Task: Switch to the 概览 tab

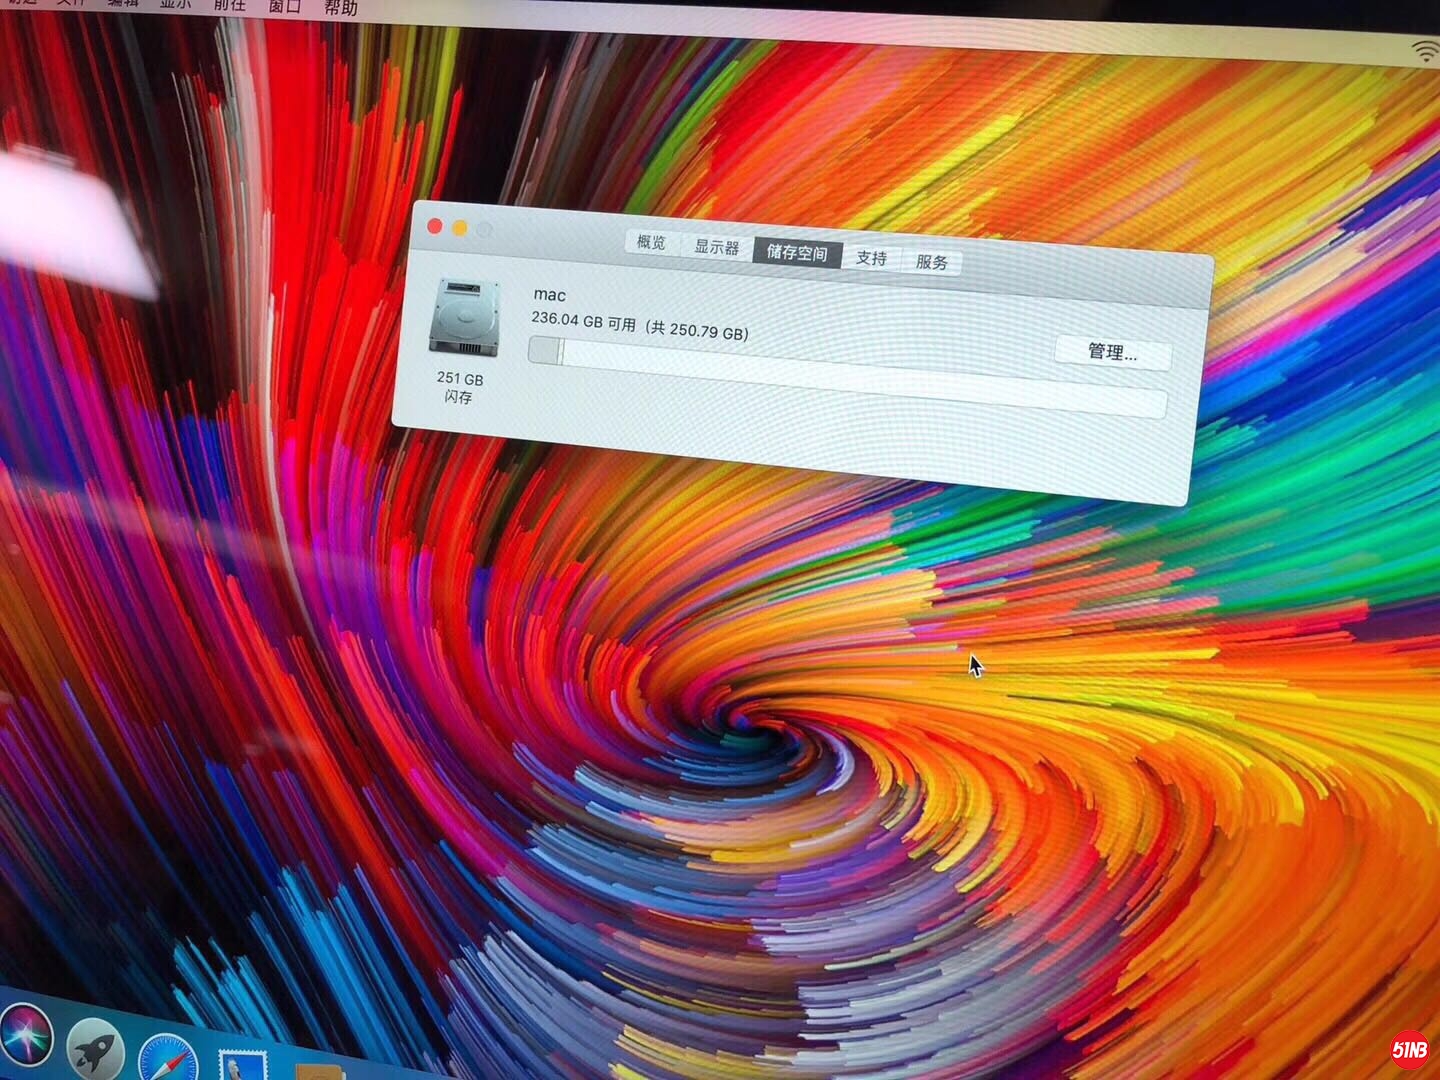Action: pyautogui.click(x=651, y=242)
